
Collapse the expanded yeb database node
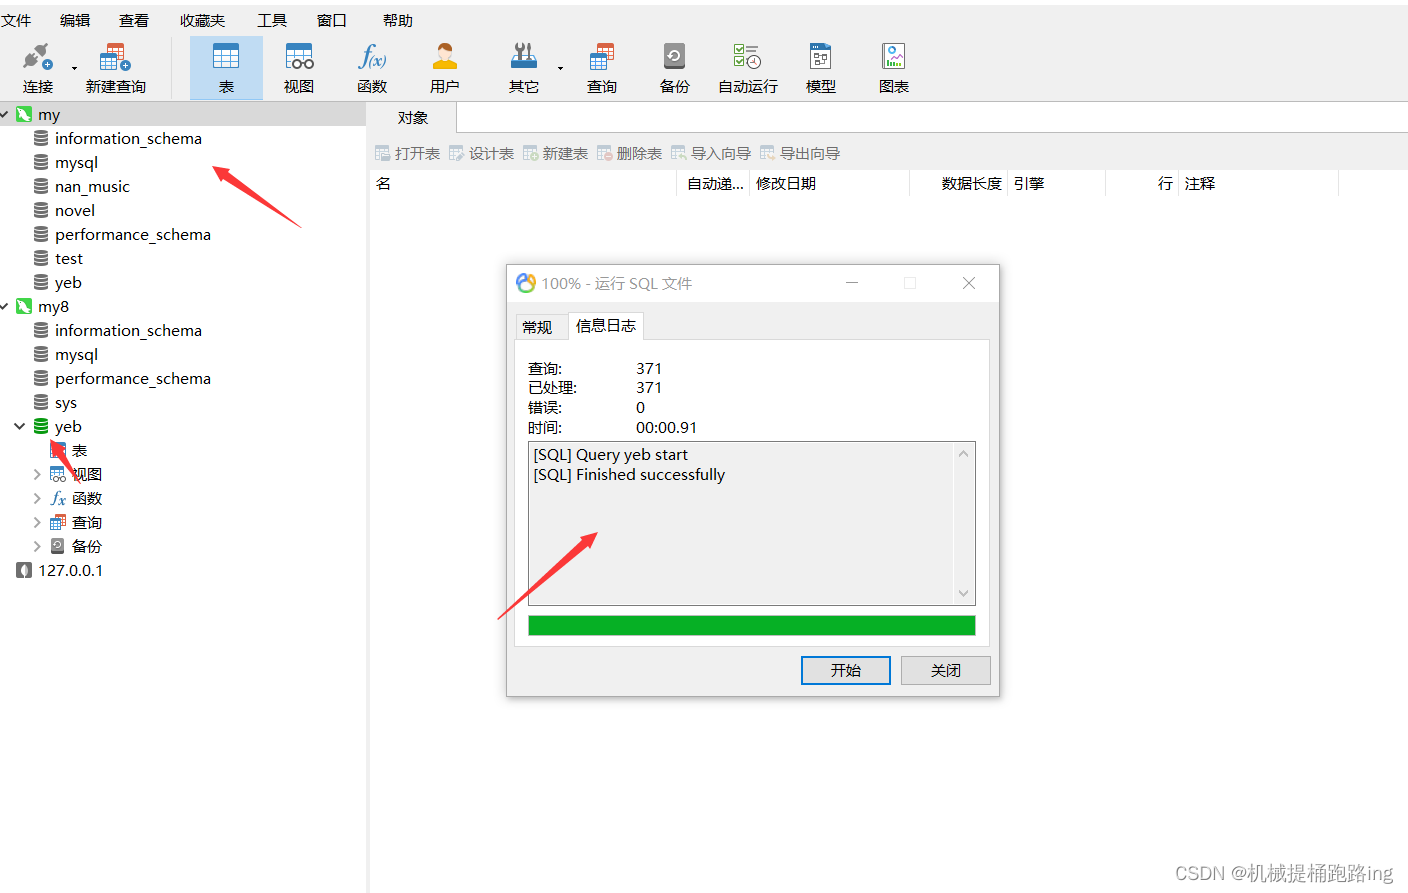click(x=19, y=426)
